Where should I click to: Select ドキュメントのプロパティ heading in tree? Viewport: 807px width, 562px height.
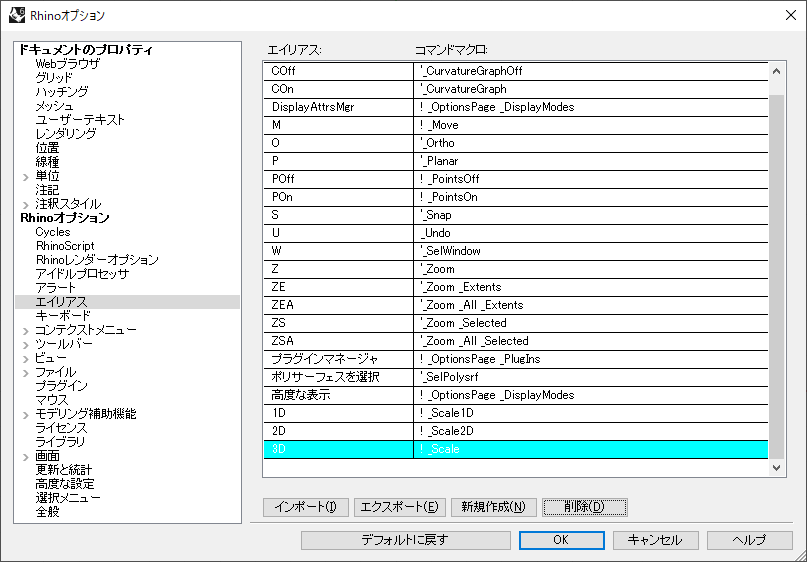(x=86, y=50)
